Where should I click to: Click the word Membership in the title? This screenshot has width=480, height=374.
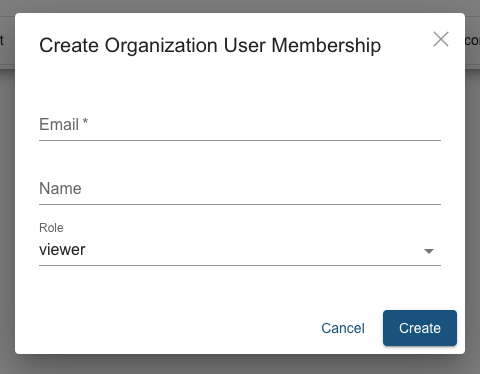click(x=326, y=45)
